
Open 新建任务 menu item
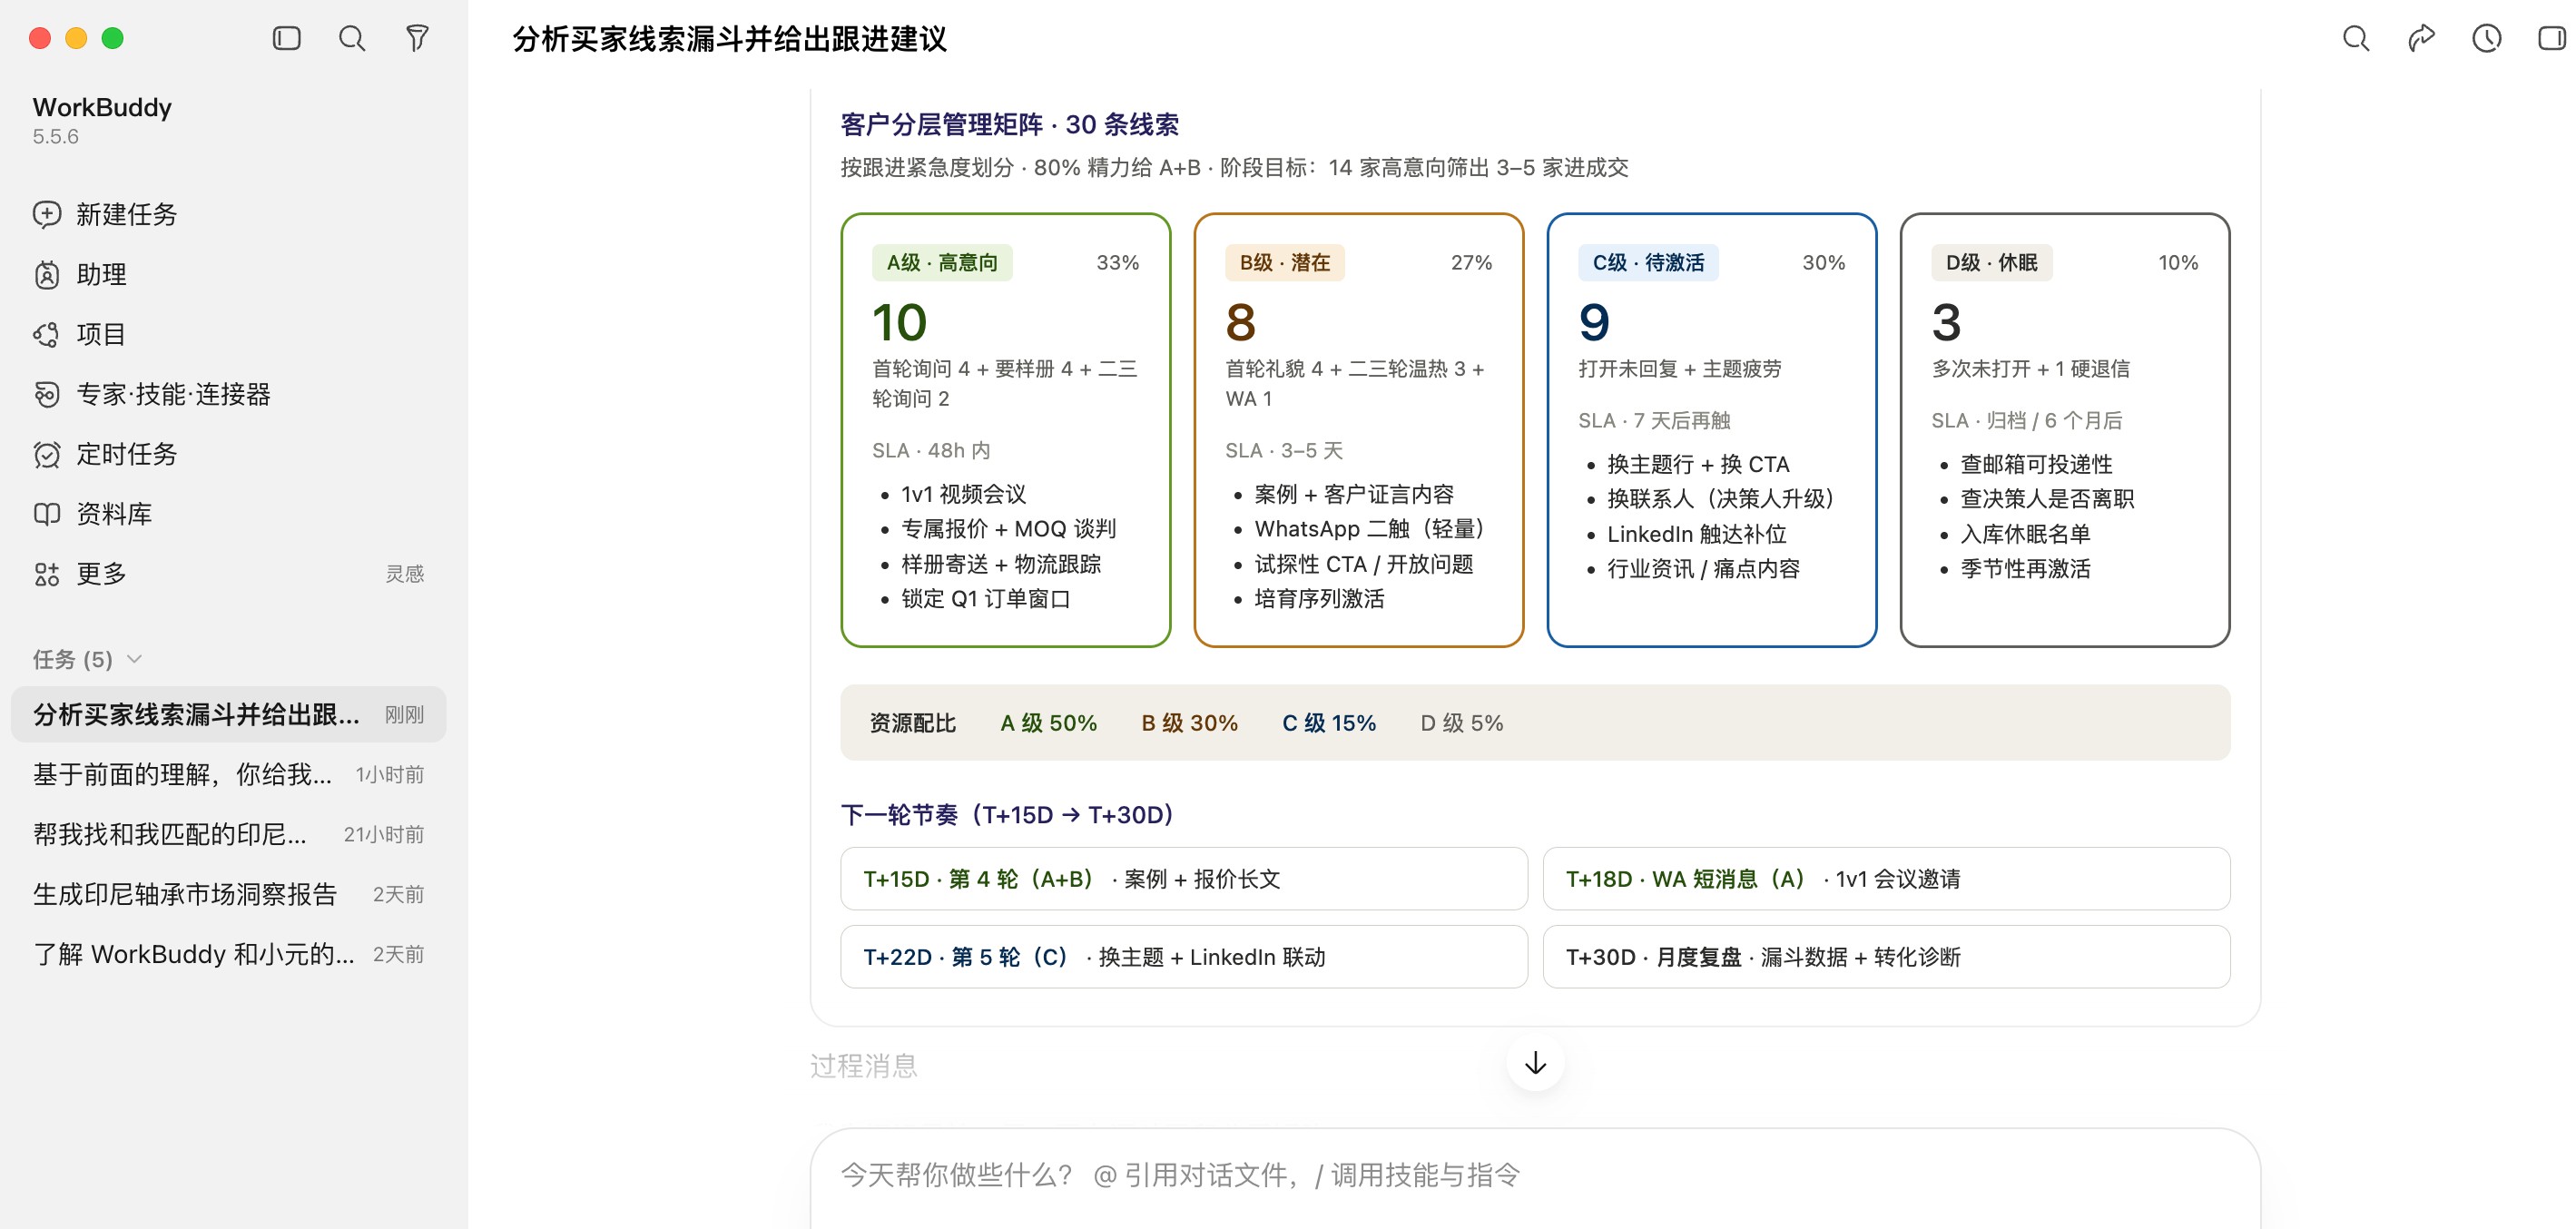(x=228, y=214)
